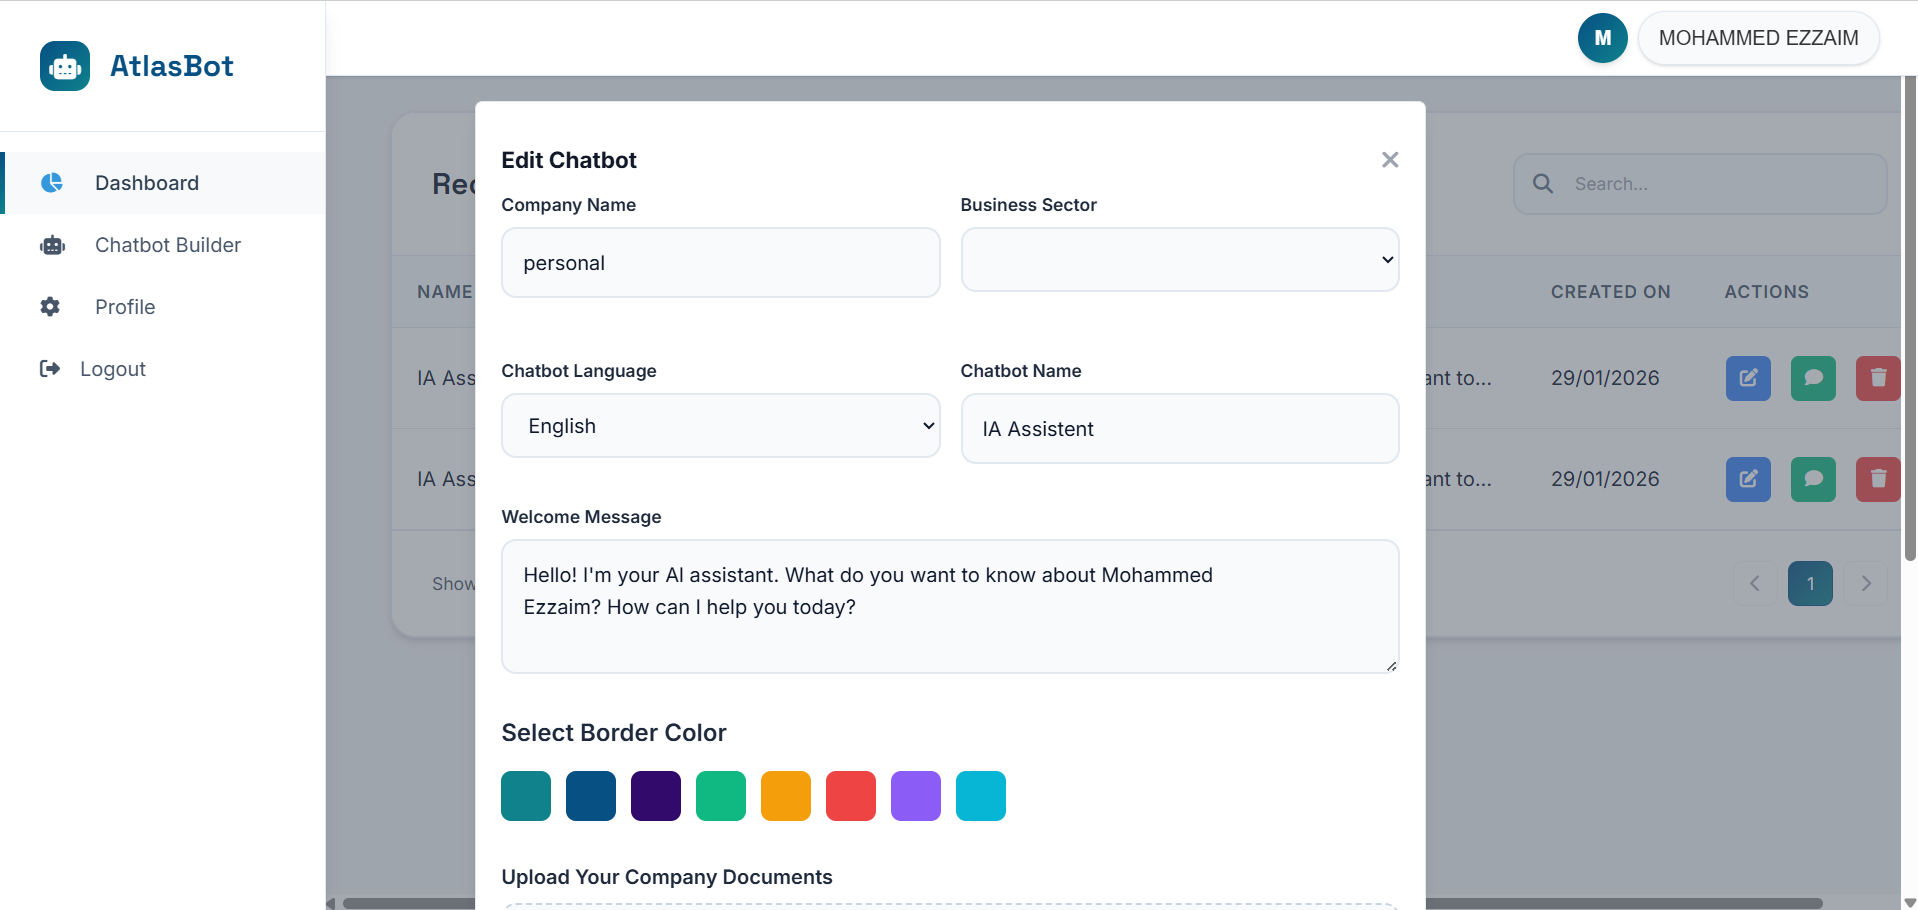Select Dashboard in the sidebar

point(147,183)
